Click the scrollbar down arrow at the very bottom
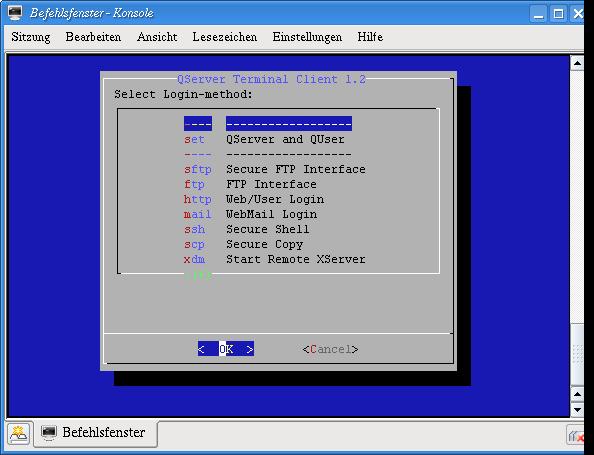This screenshot has width=594, height=455. tap(577, 410)
